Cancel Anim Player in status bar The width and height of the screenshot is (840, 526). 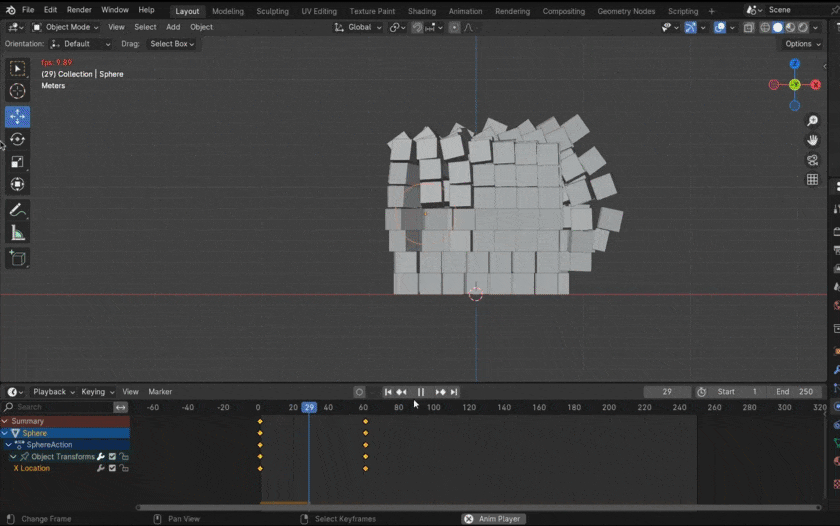469,519
